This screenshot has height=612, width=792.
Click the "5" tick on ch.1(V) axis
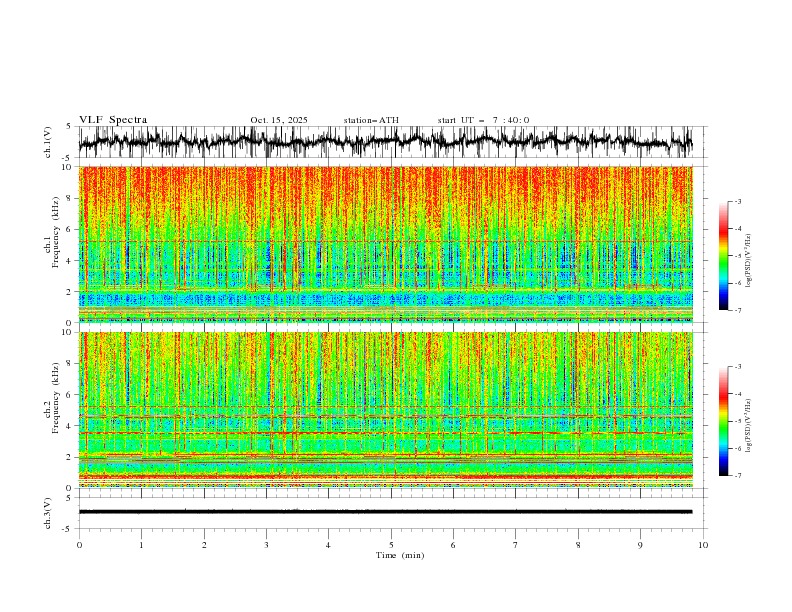pos(68,127)
